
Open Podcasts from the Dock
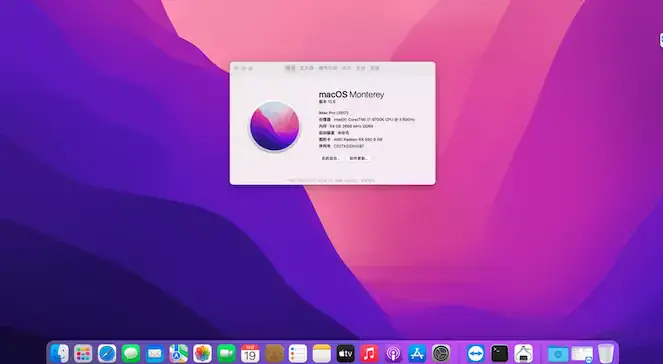click(x=393, y=353)
